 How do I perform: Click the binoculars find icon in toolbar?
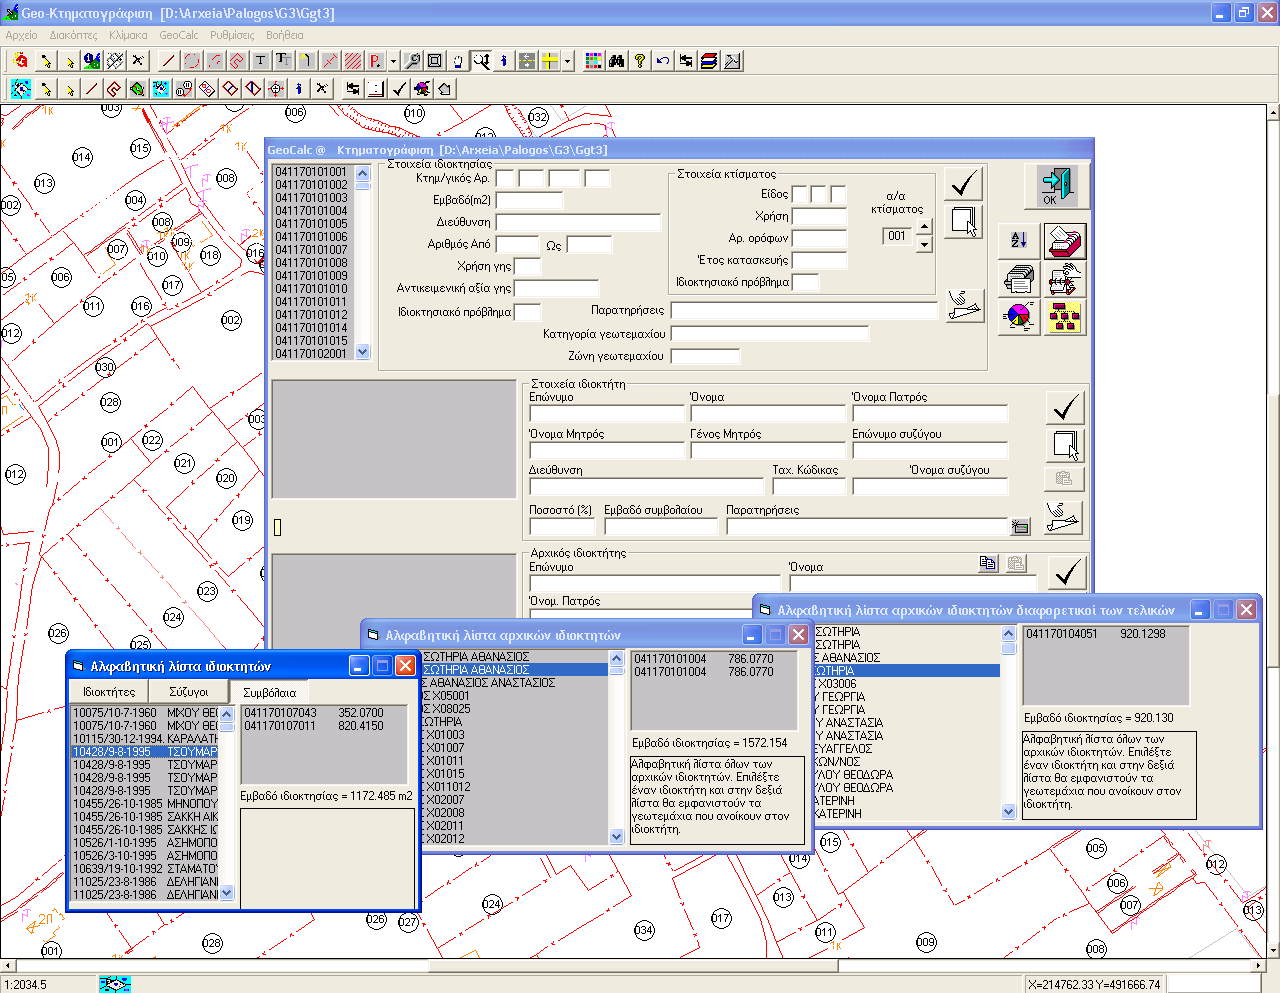617,61
